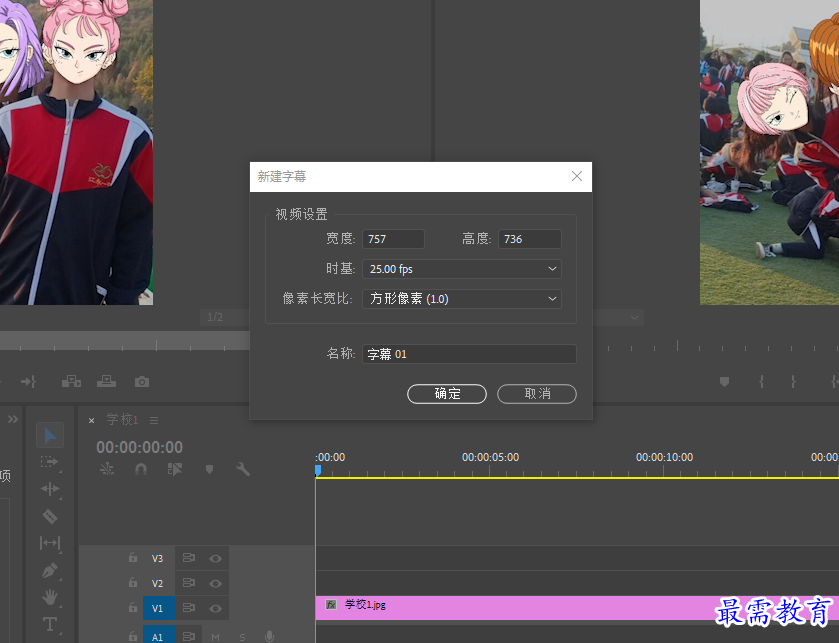The height and width of the screenshot is (643, 839).
Task: Export frame with the camera icon
Action: (142, 382)
